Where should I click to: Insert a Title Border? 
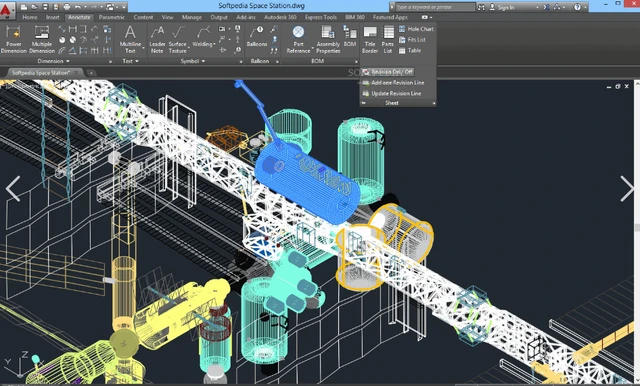370,39
